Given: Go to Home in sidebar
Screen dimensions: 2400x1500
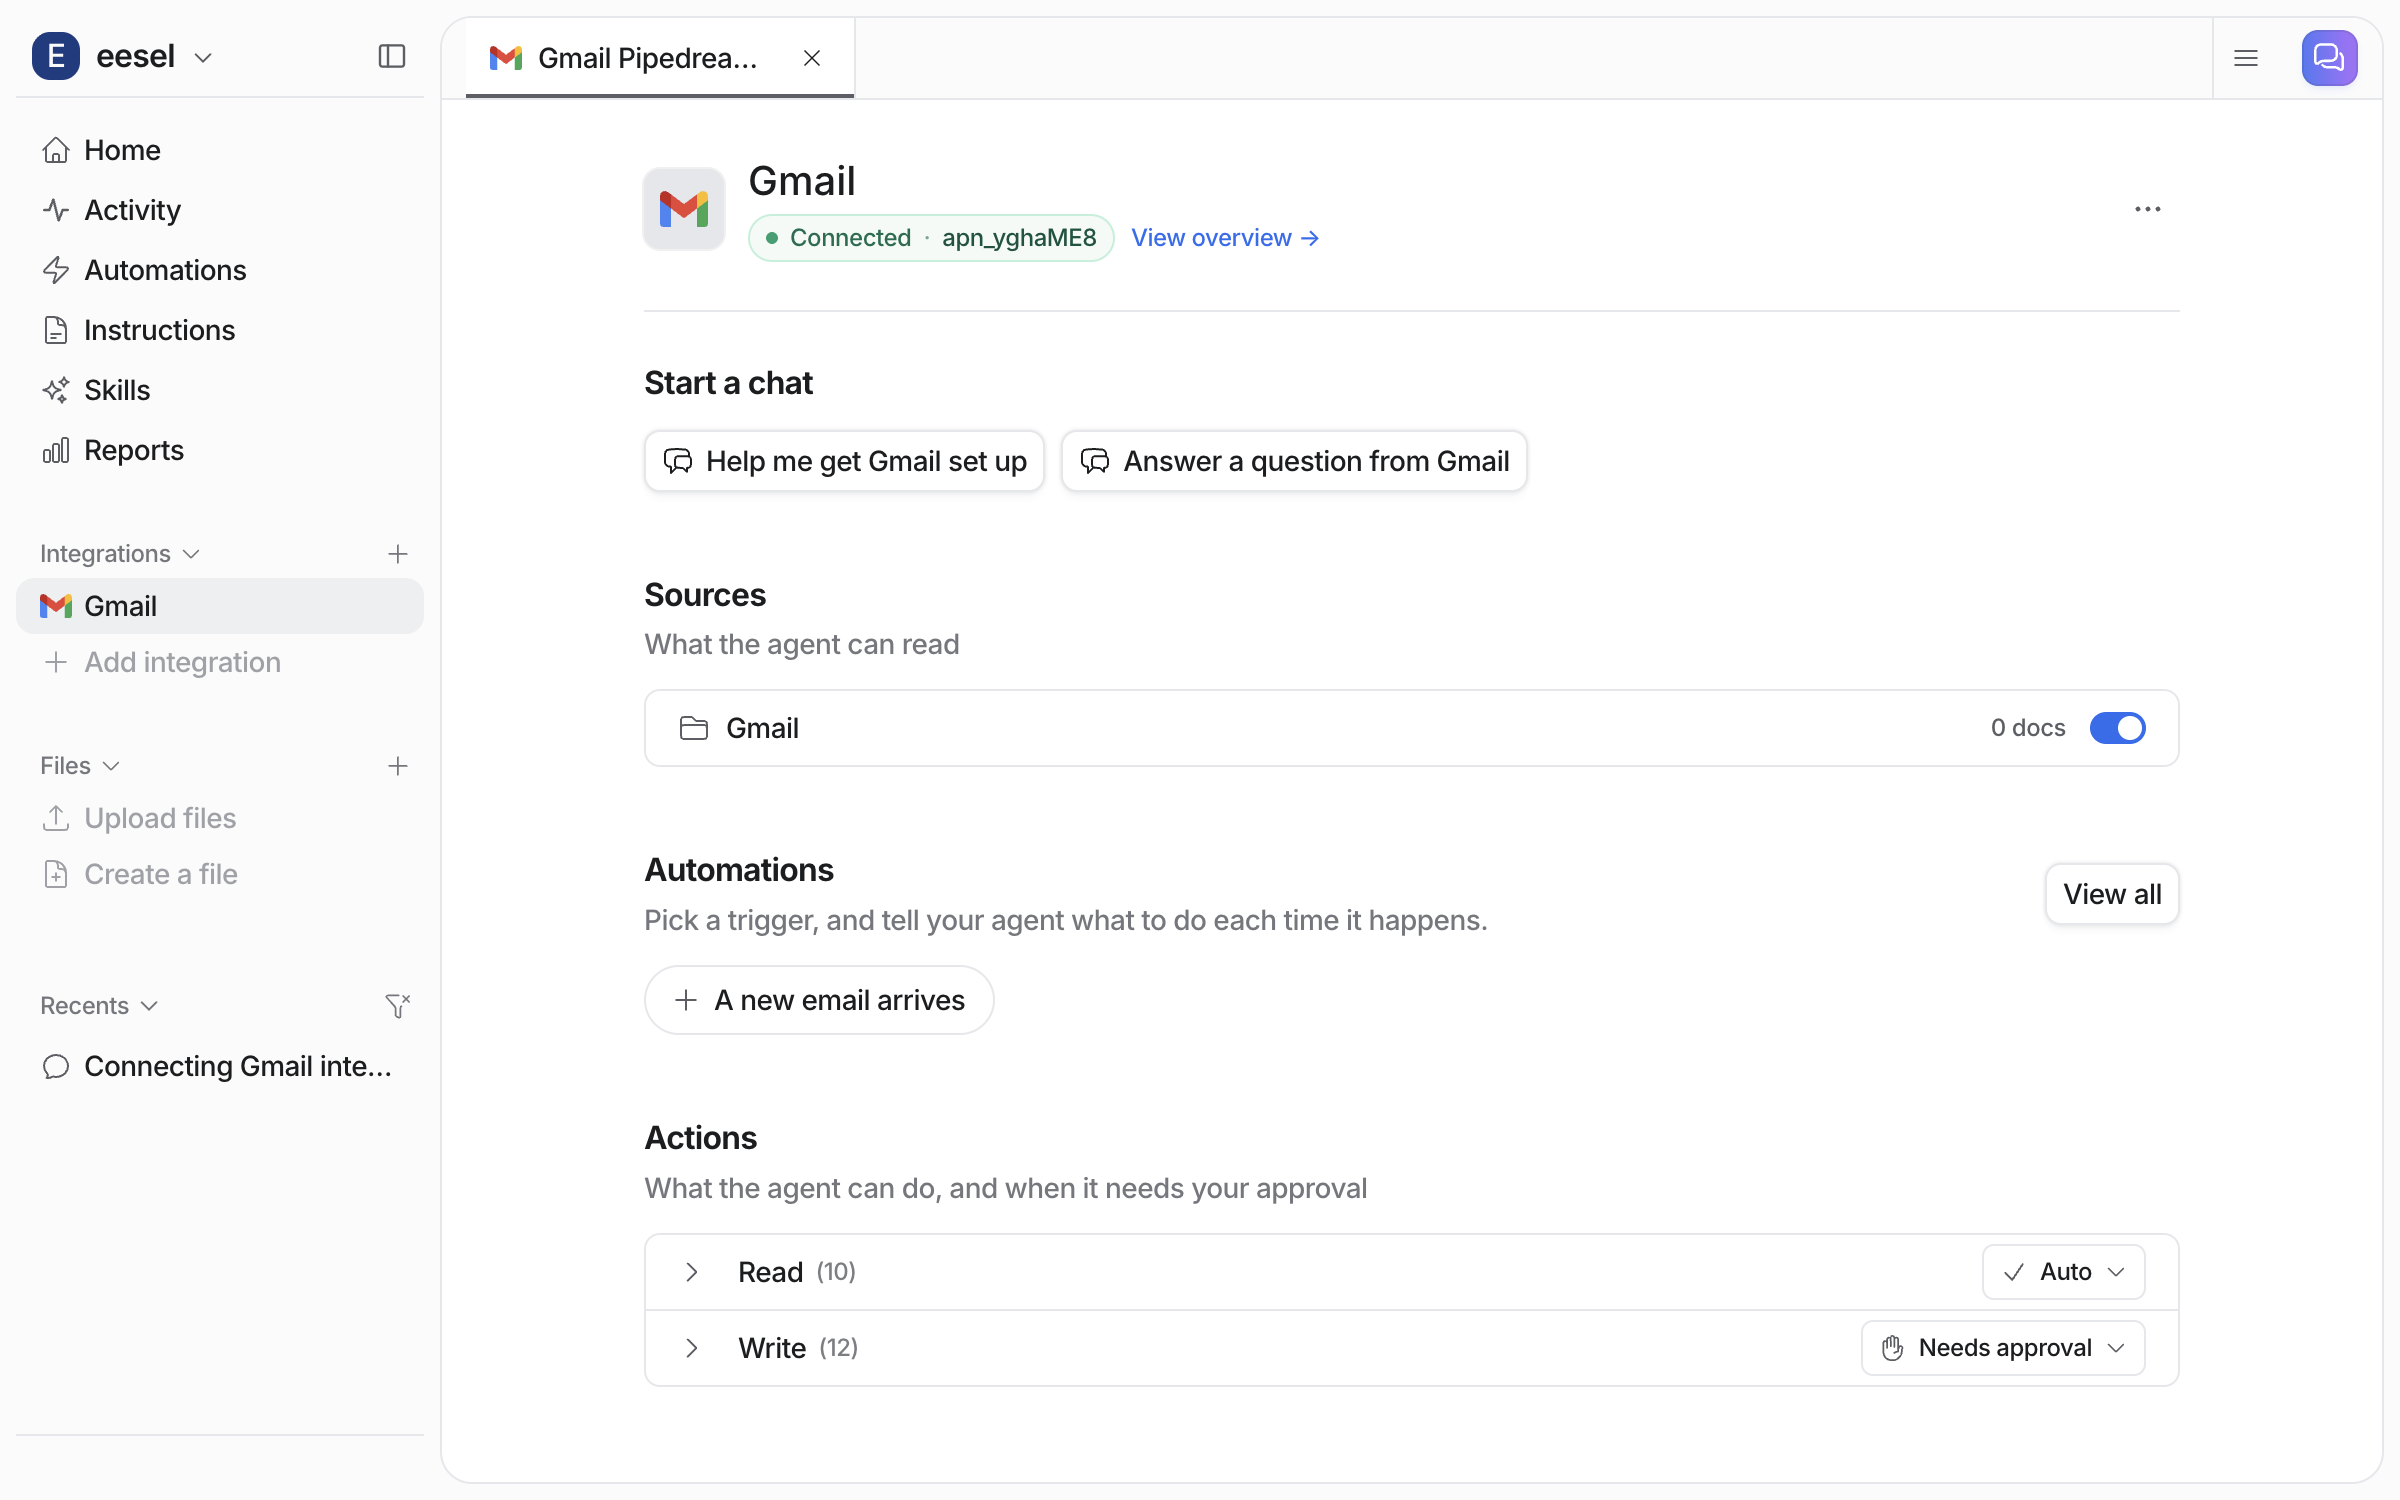Looking at the screenshot, I should (220, 150).
